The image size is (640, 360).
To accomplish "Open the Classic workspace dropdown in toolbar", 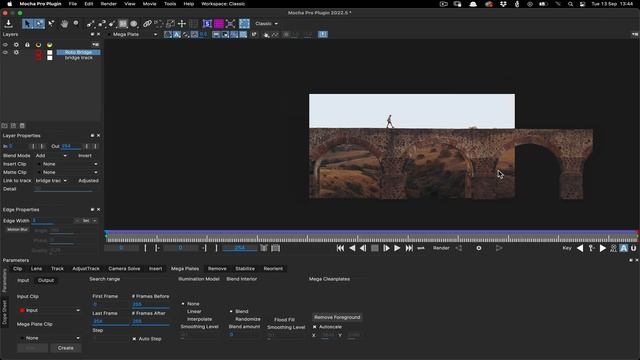I will [x=267, y=24].
